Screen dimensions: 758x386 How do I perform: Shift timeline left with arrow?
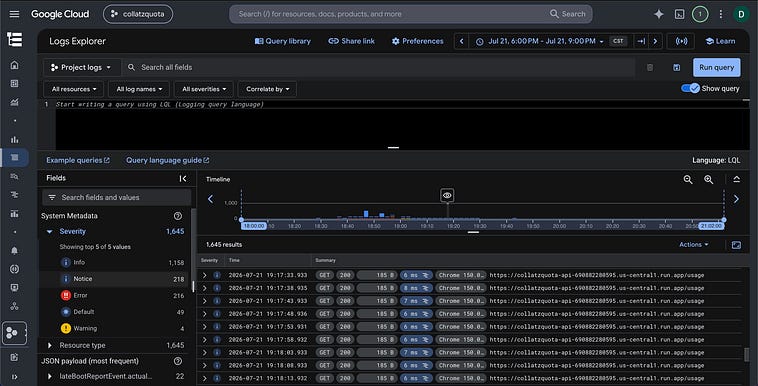pos(210,199)
